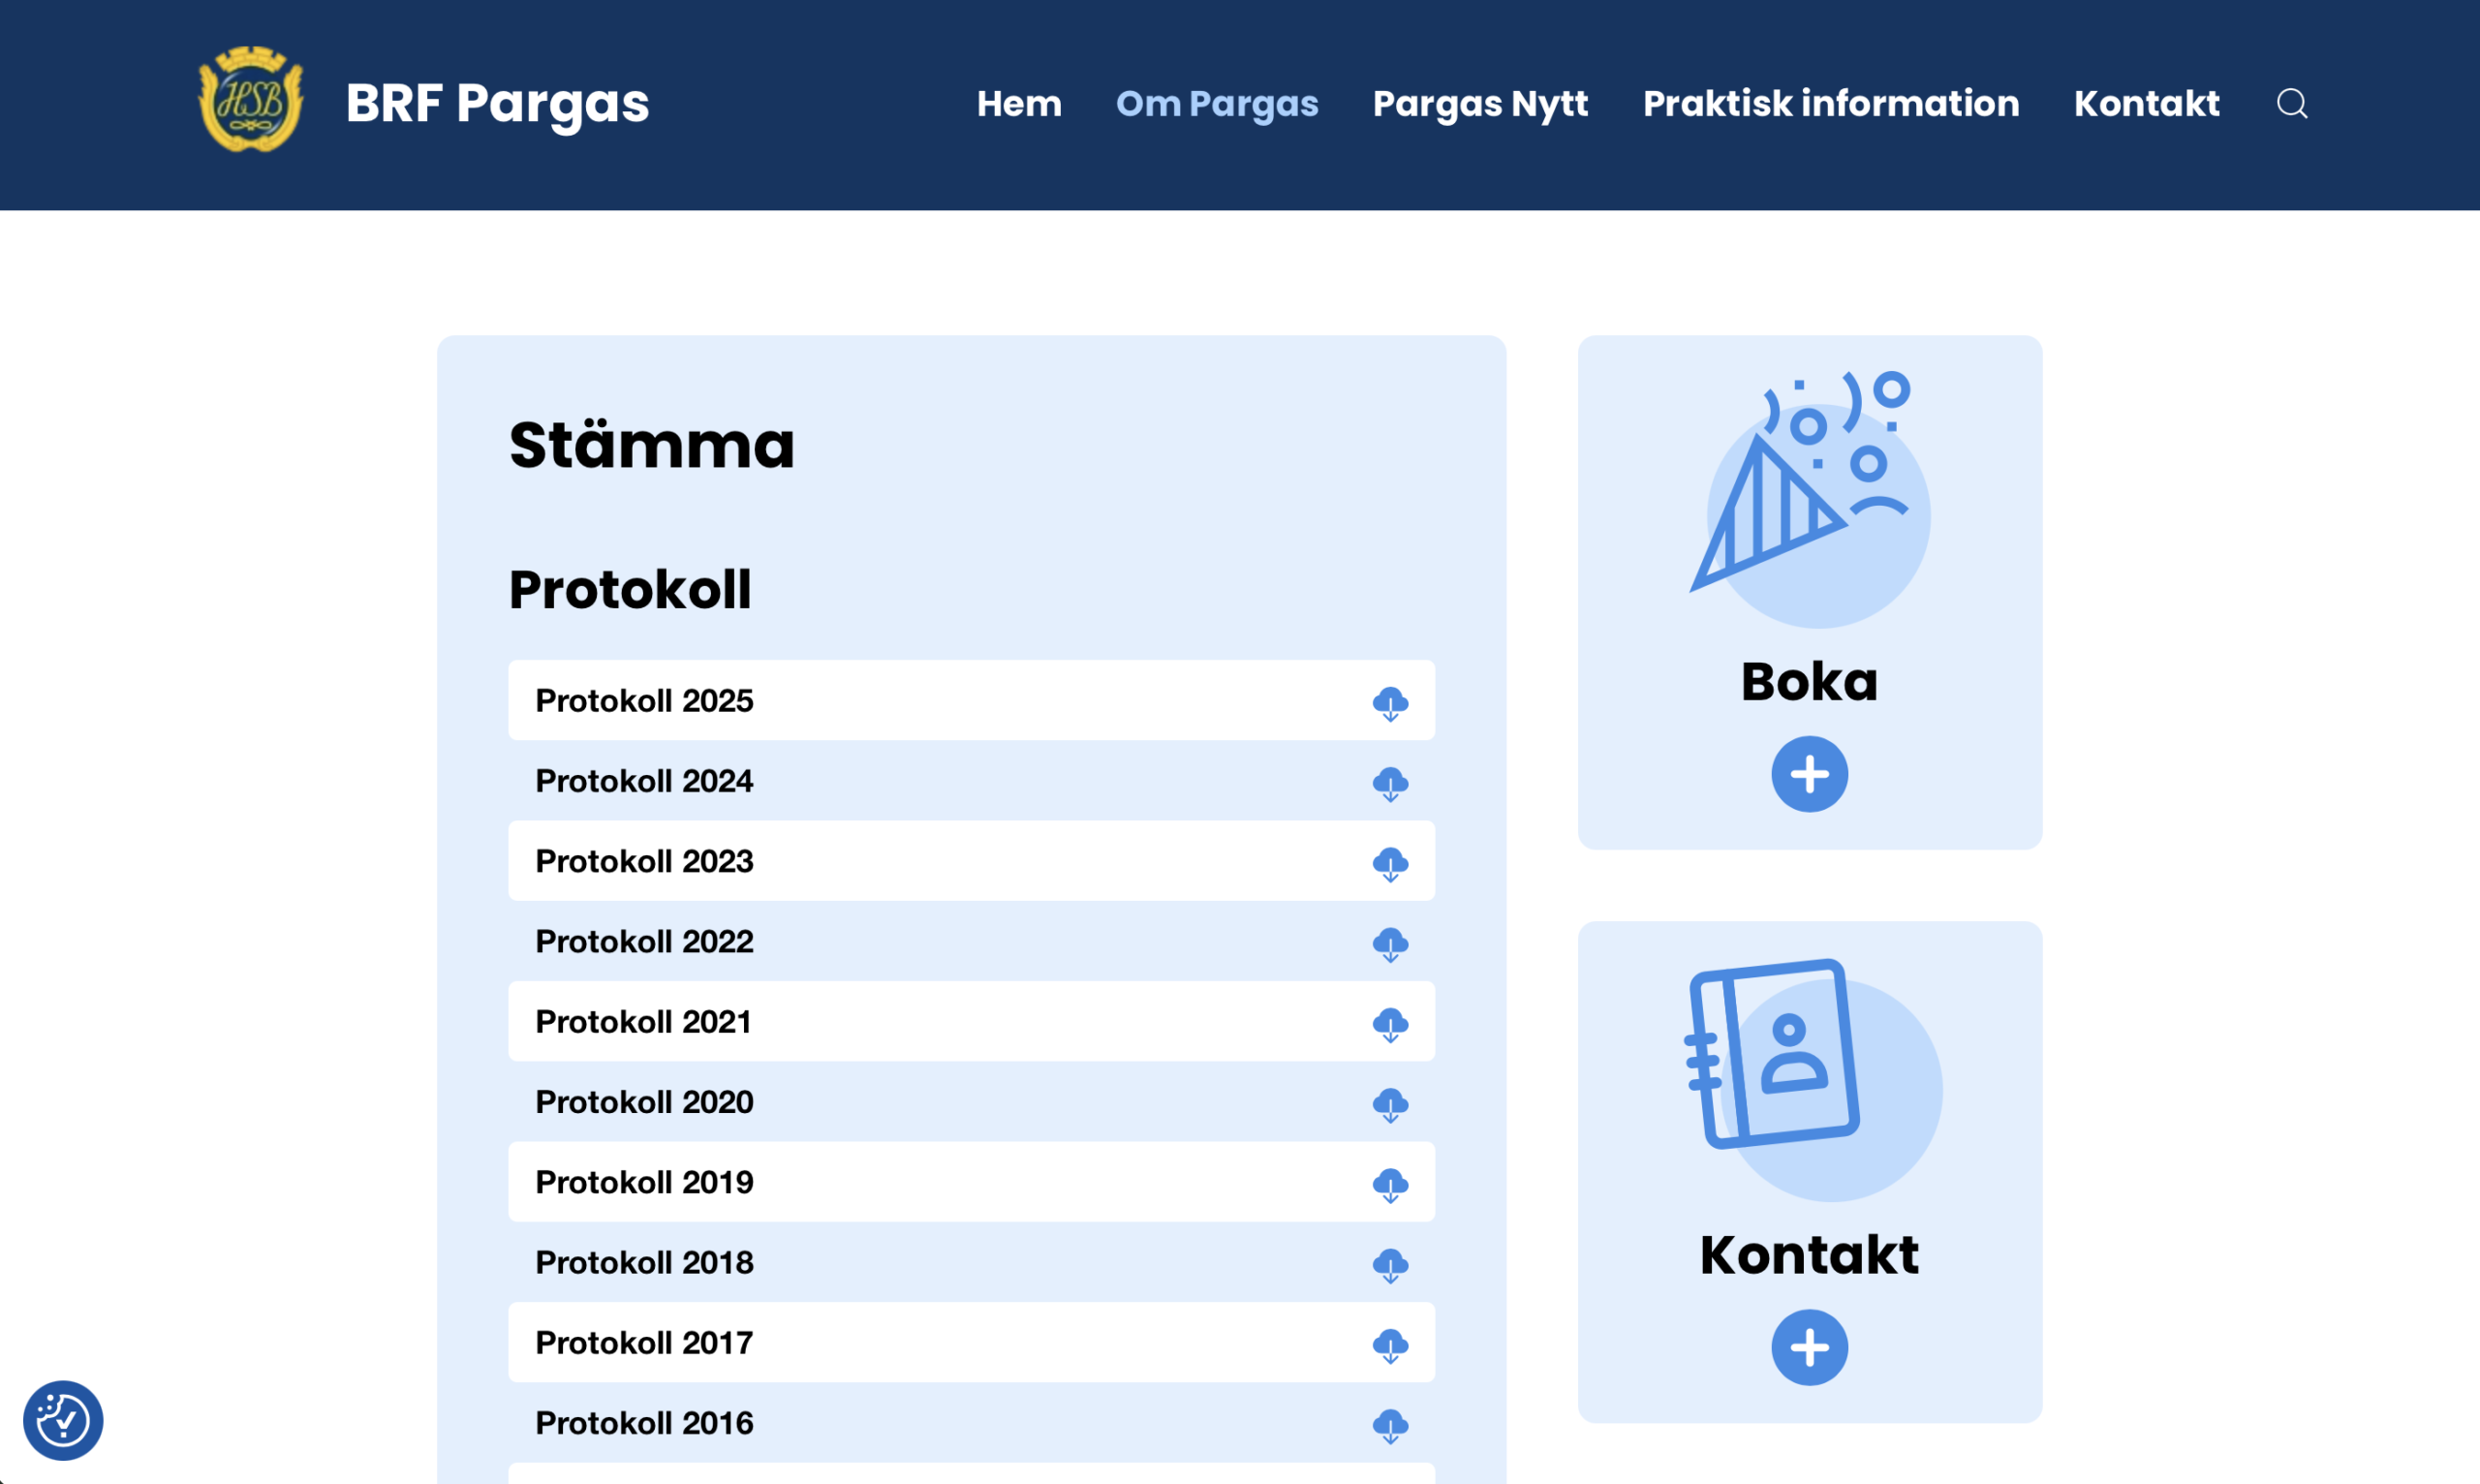Go to Pargas Nytt page
The height and width of the screenshot is (1484, 2480).
(x=1480, y=103)
